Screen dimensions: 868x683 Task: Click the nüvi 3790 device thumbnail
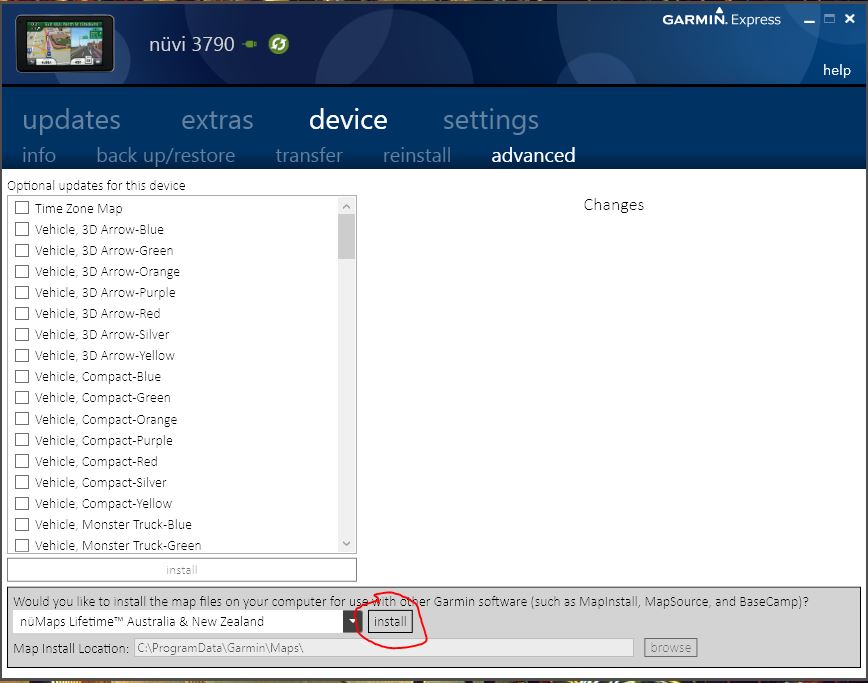pyautogui.click(x=65, y=44)
